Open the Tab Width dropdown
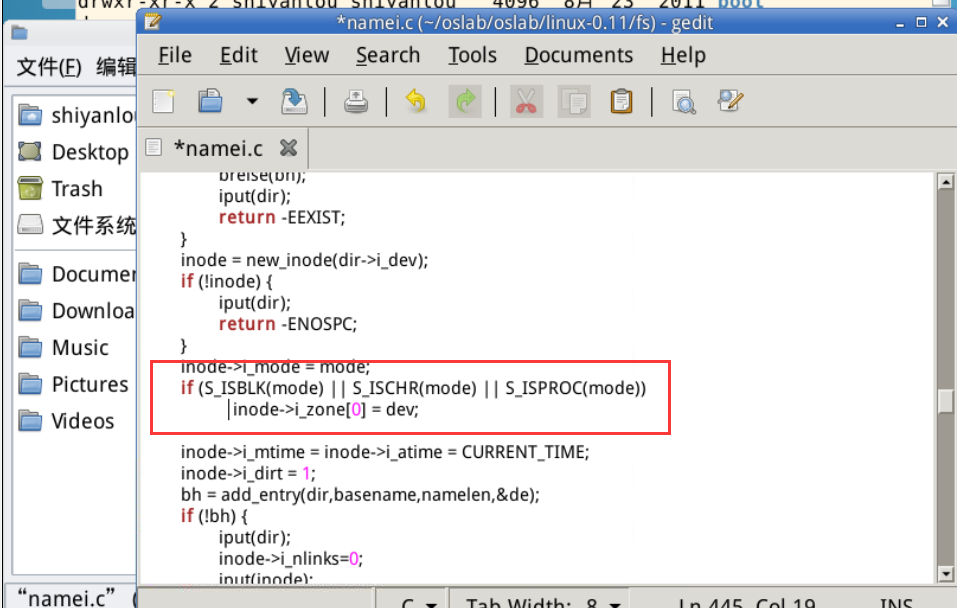The image size is (957, 608). [545, 603]
